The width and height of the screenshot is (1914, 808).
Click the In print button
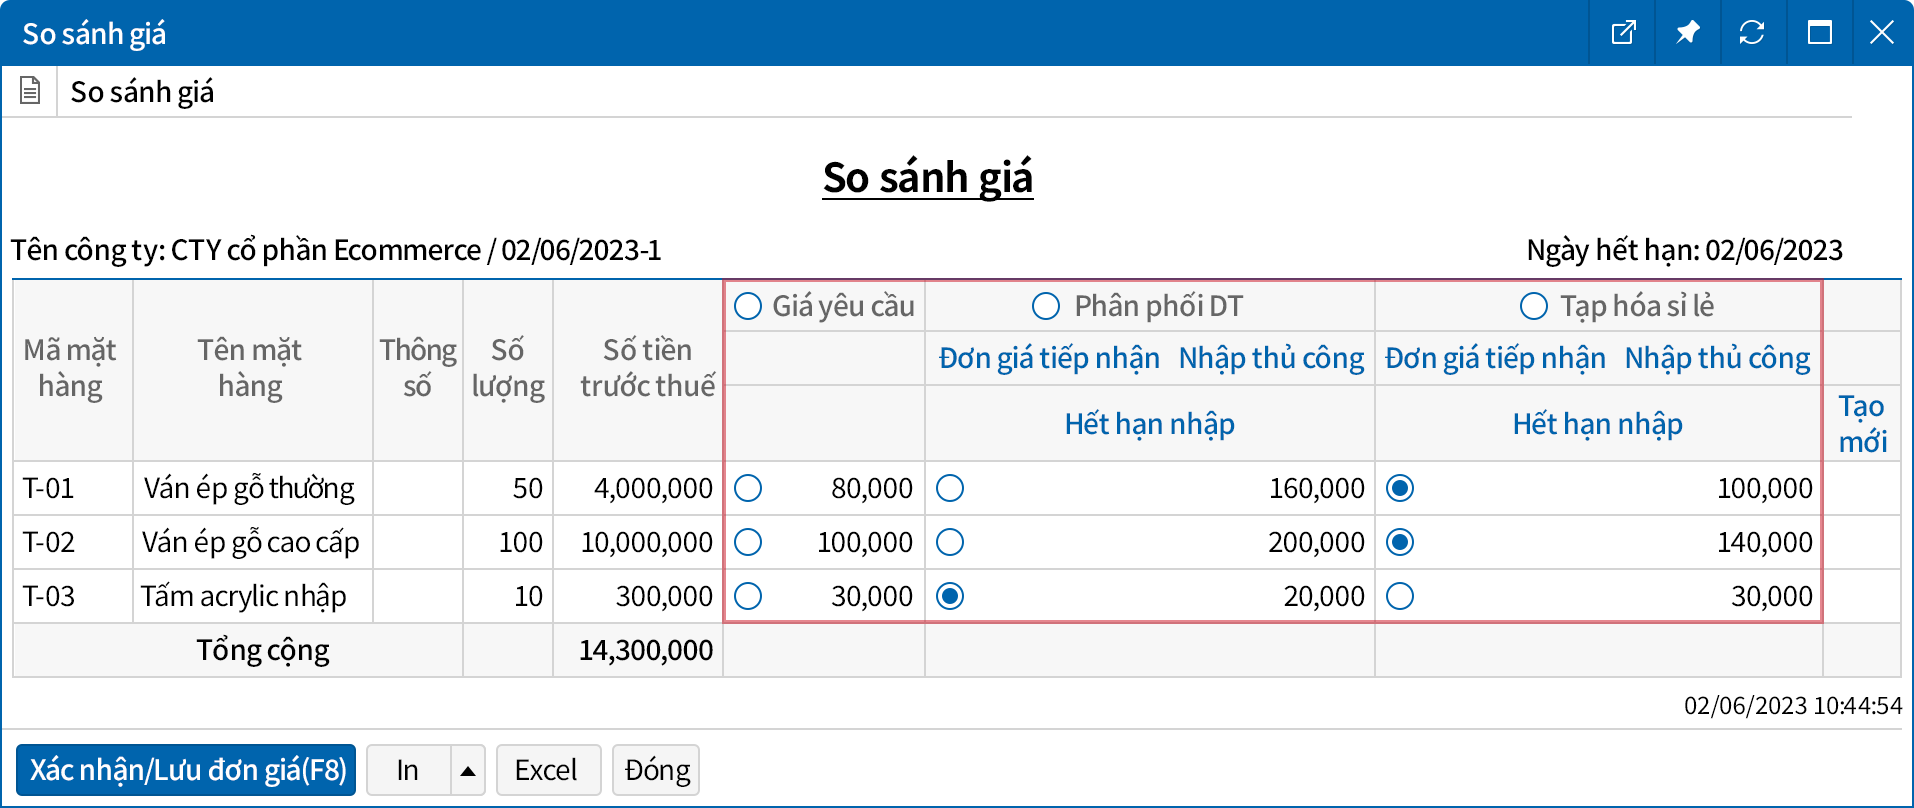pyautogui.click(x=408, y=770)
